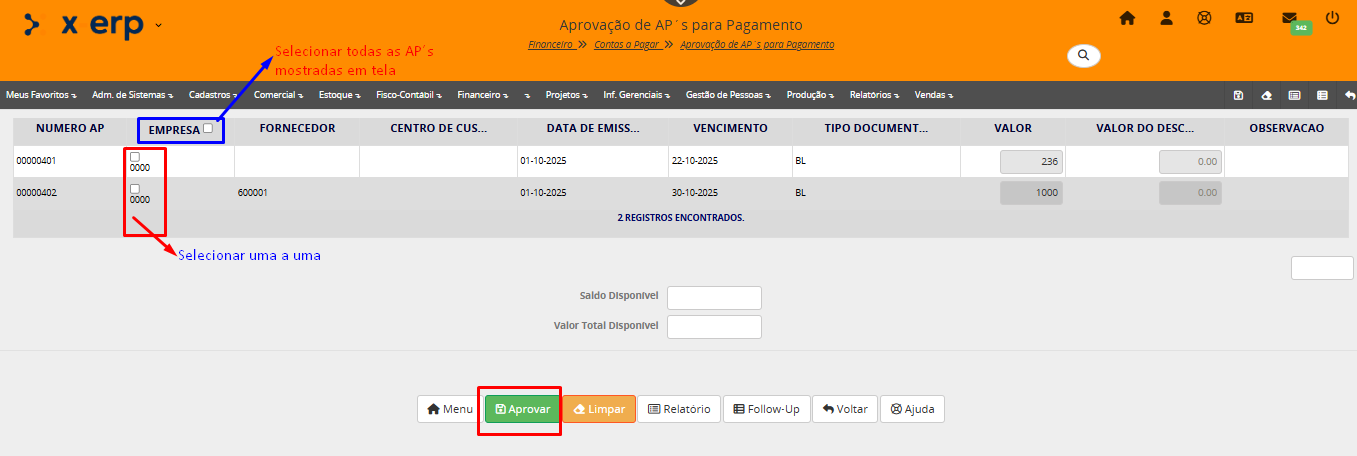
Task: Click the eraser icon in the dark toolbar
Action: coord(1266,95)
